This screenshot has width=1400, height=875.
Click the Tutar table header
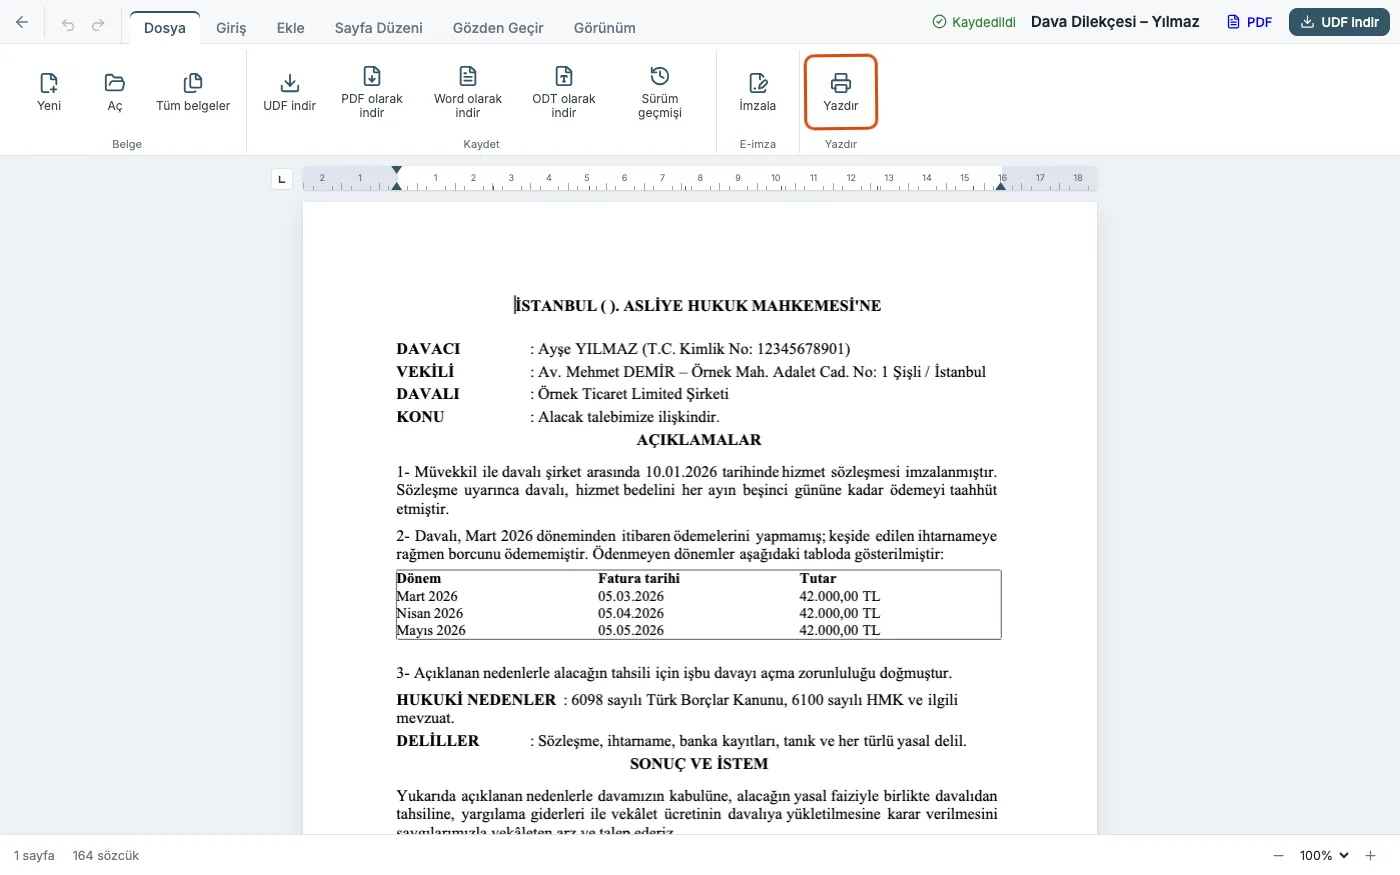pos(818,579)
